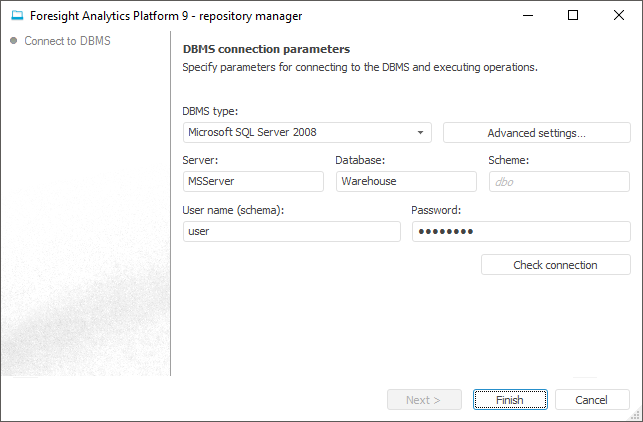Close the repository manager dialog

(x=619, y=16)
